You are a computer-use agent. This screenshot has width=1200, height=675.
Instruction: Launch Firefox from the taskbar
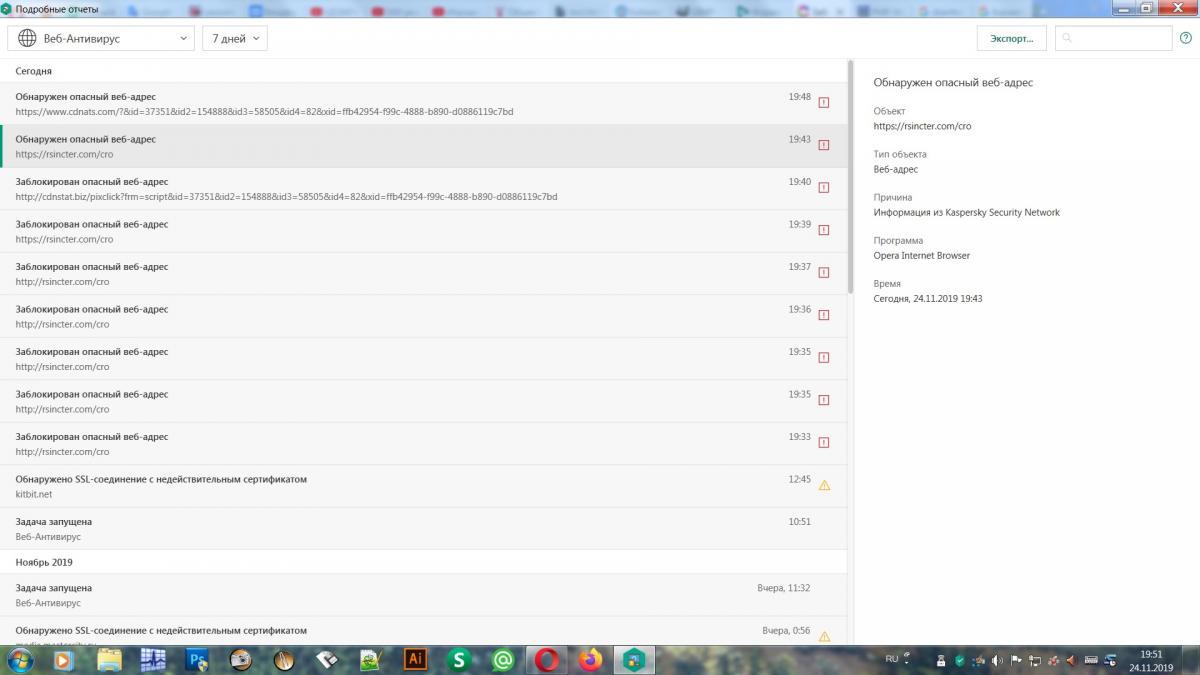click(591, 659)
